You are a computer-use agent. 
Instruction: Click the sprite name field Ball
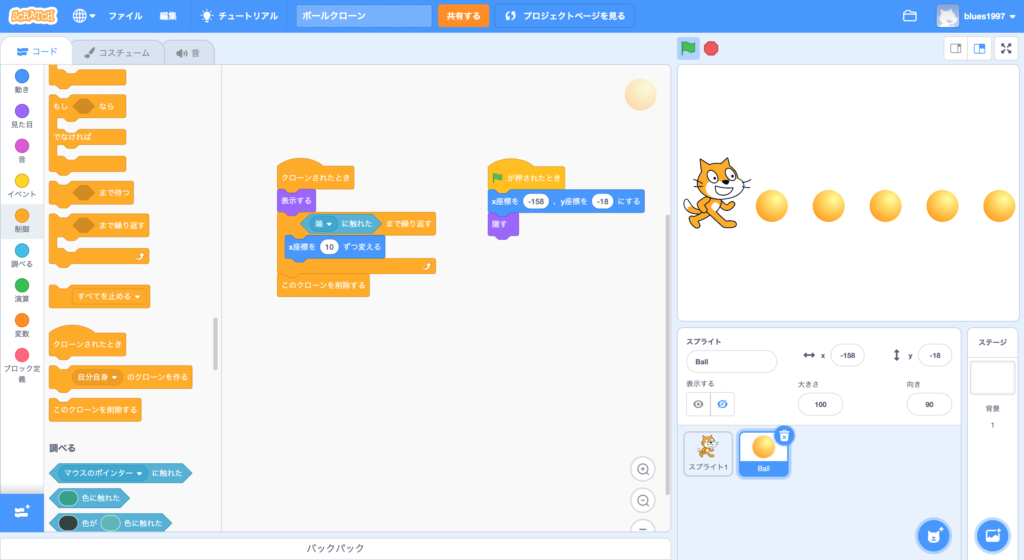tap(731, 362)
